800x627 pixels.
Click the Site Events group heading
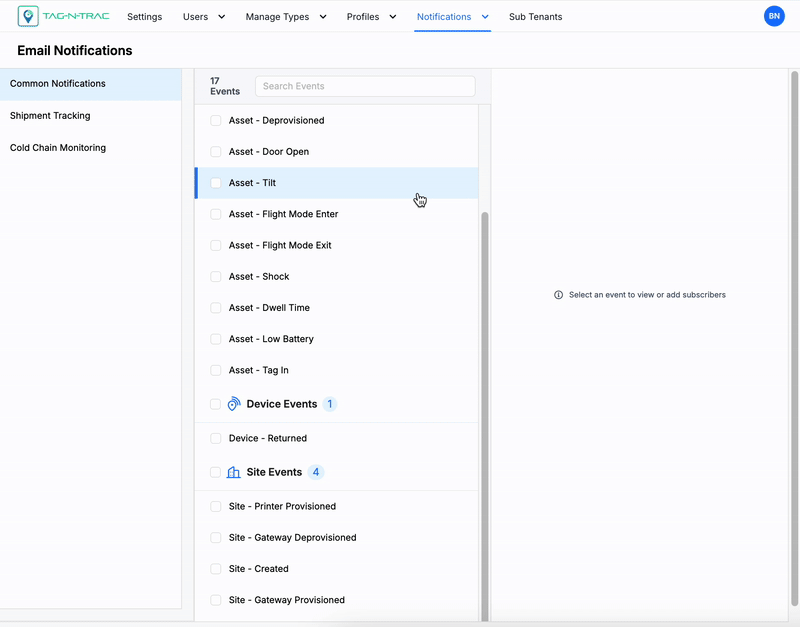274,472
